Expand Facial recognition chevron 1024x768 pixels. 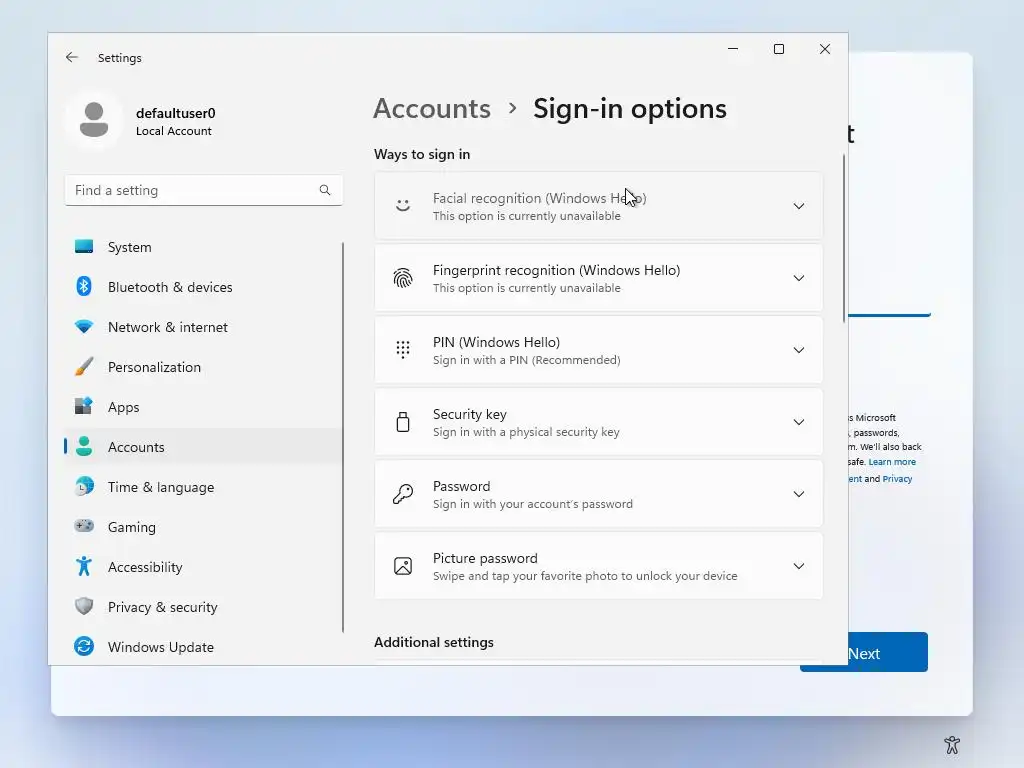(799, 206)
